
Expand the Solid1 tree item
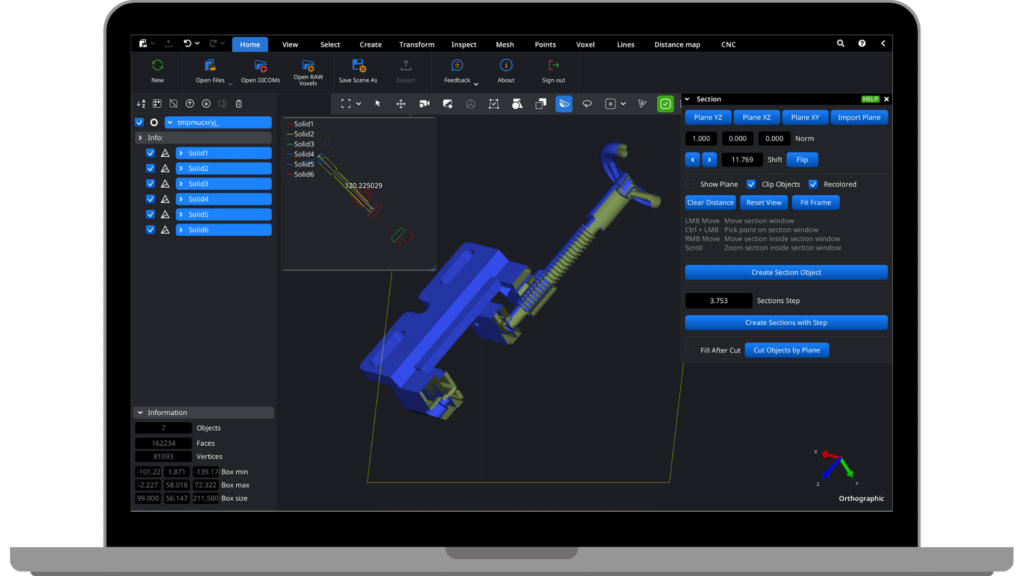(182, 153)
